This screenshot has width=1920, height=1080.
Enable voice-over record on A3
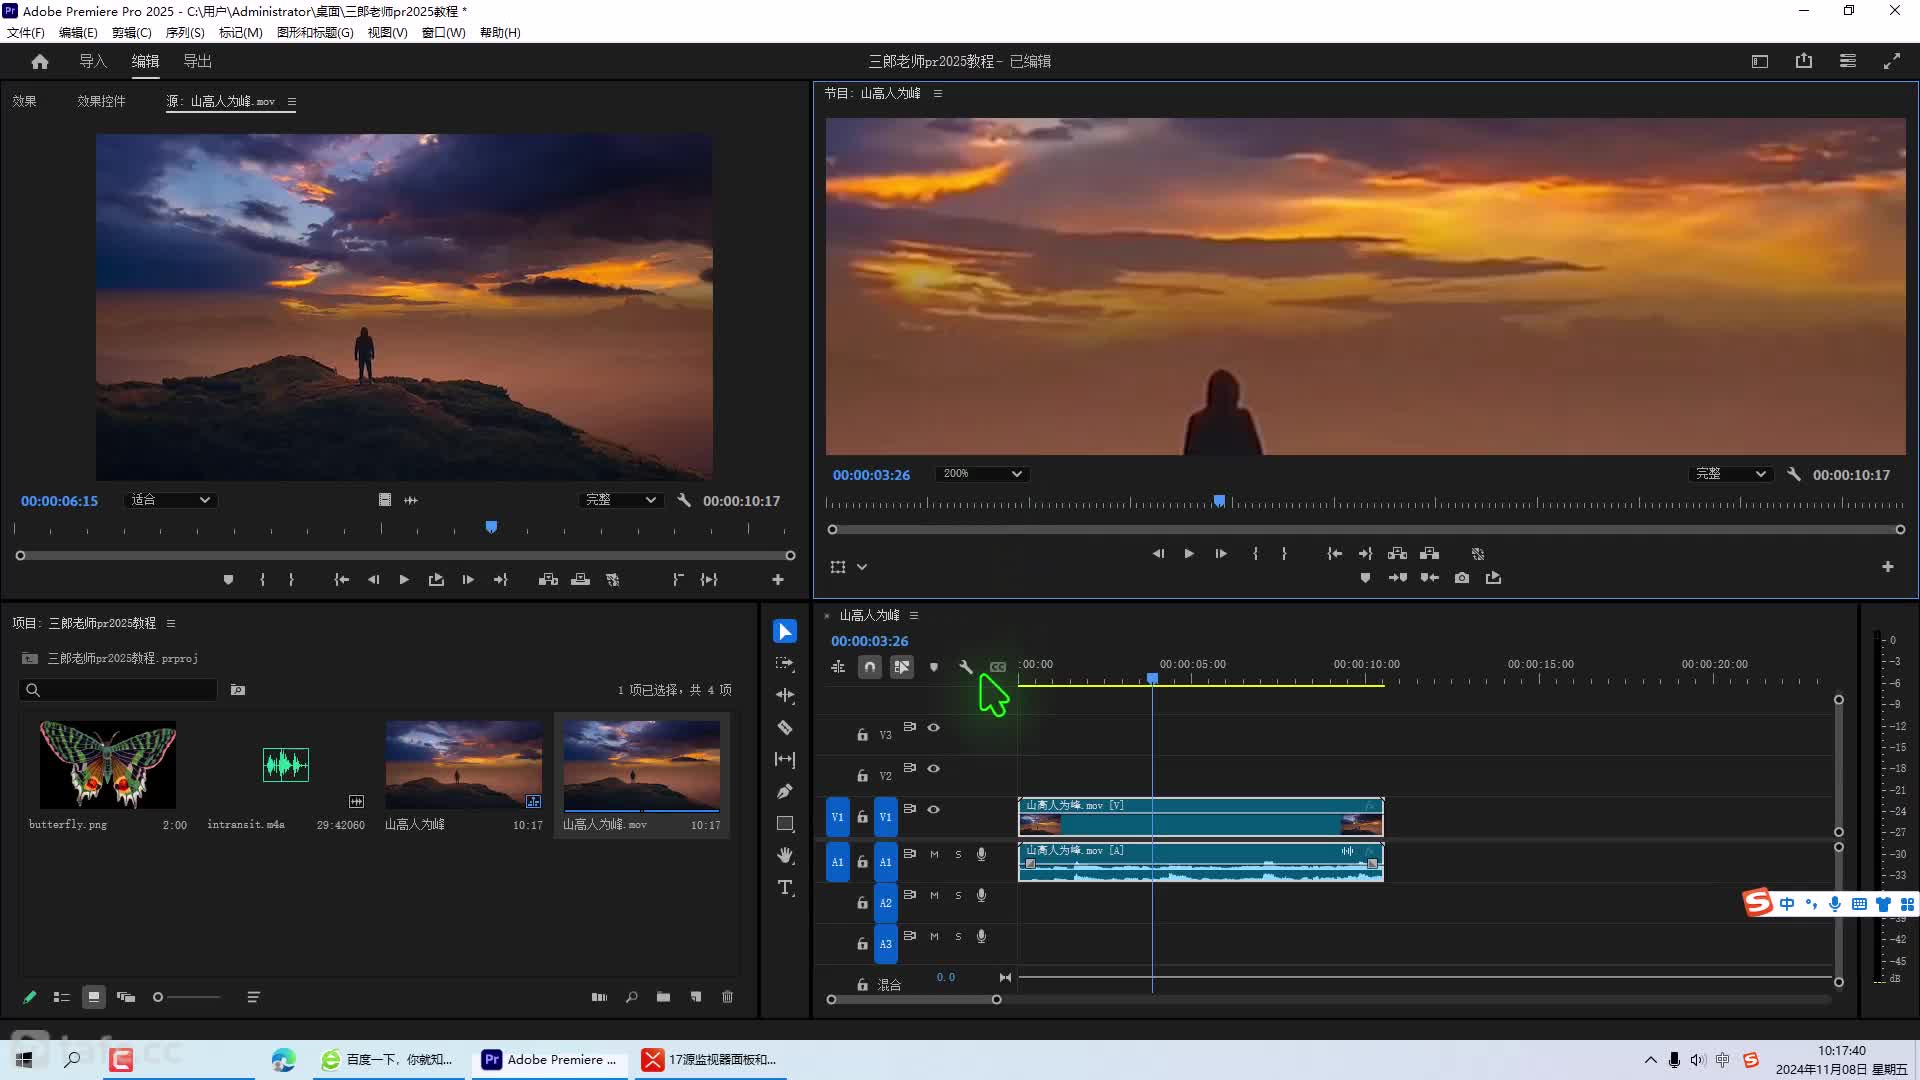click(x=982, y=937)
